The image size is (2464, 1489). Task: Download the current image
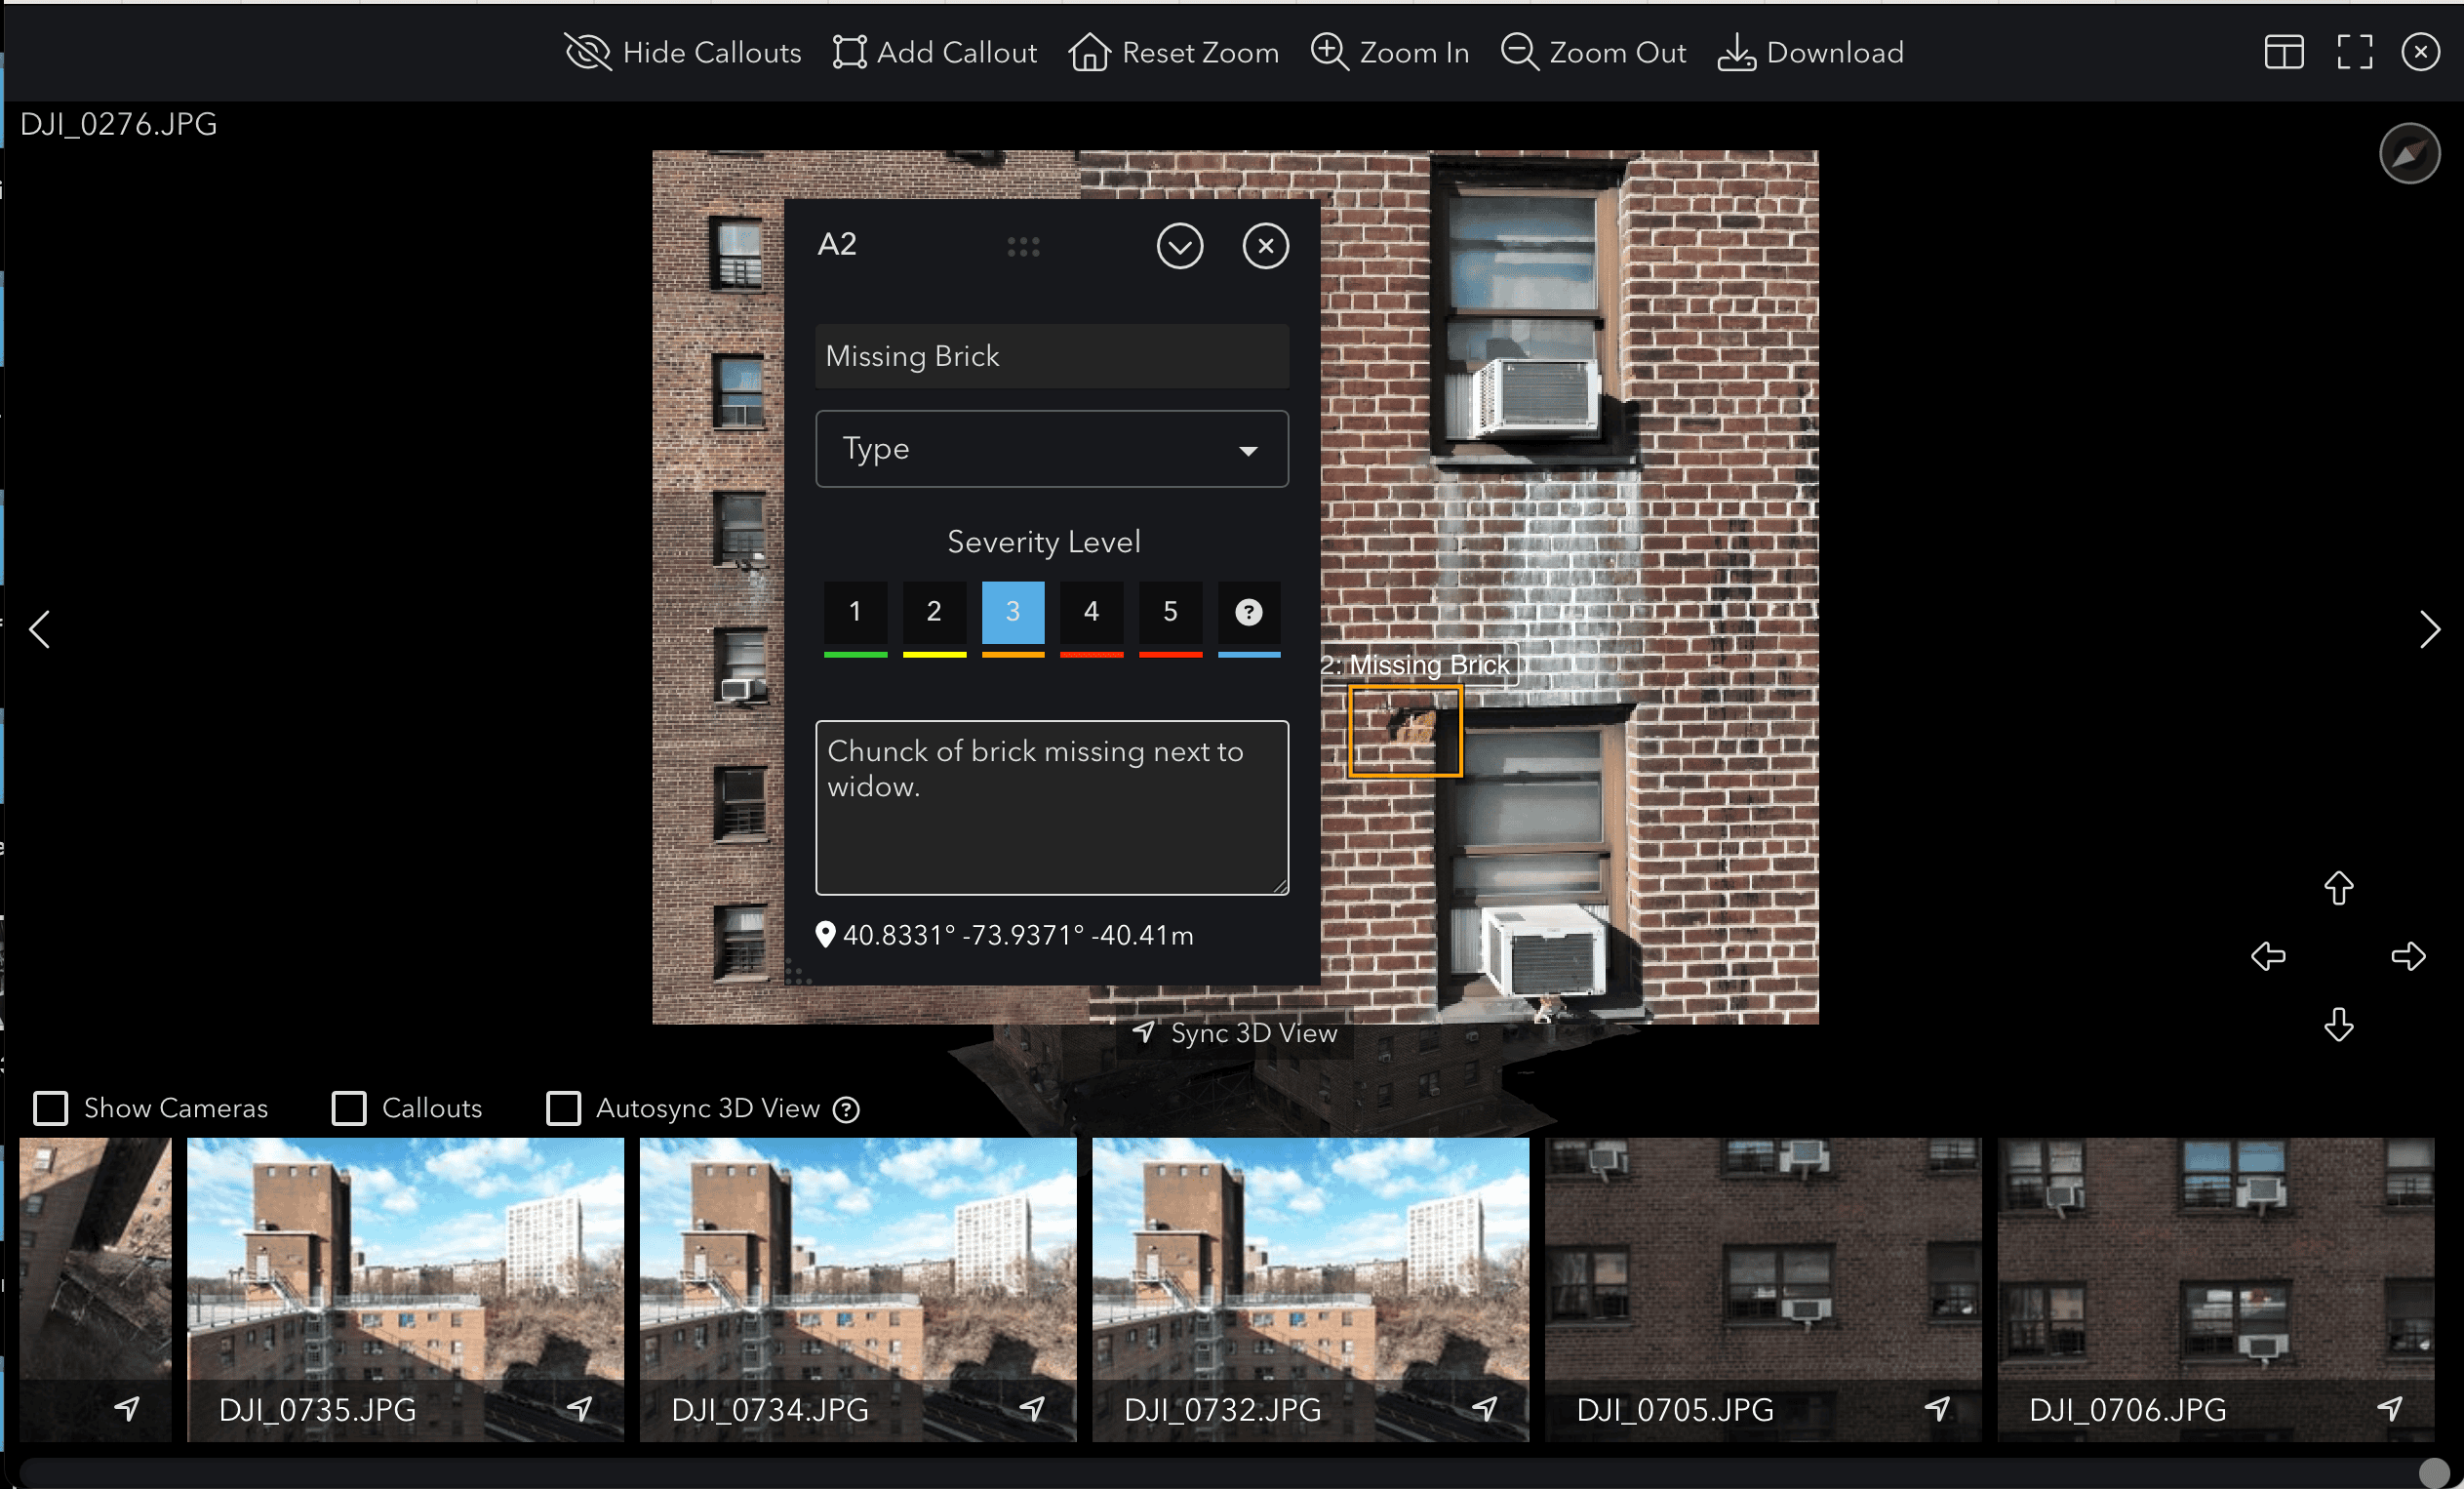pyautogui.click(x=1810, y=52)
